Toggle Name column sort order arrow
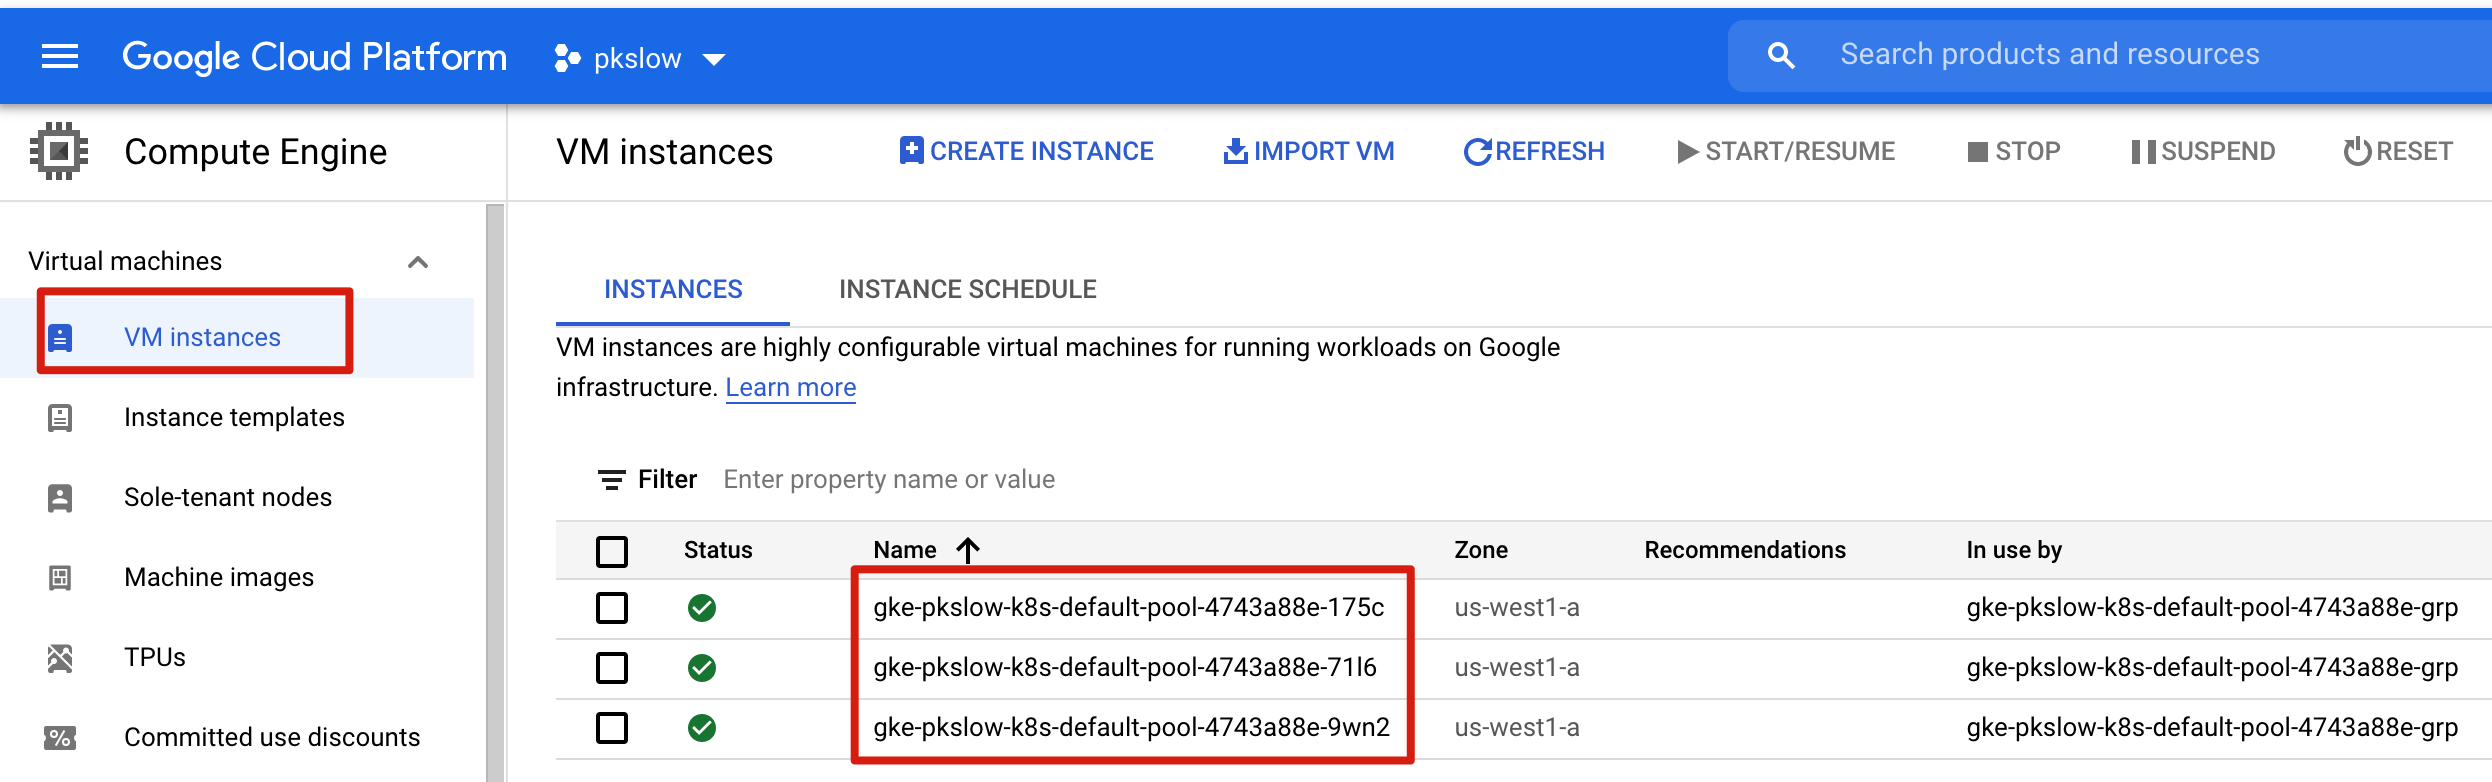 [x=968, y=550]
